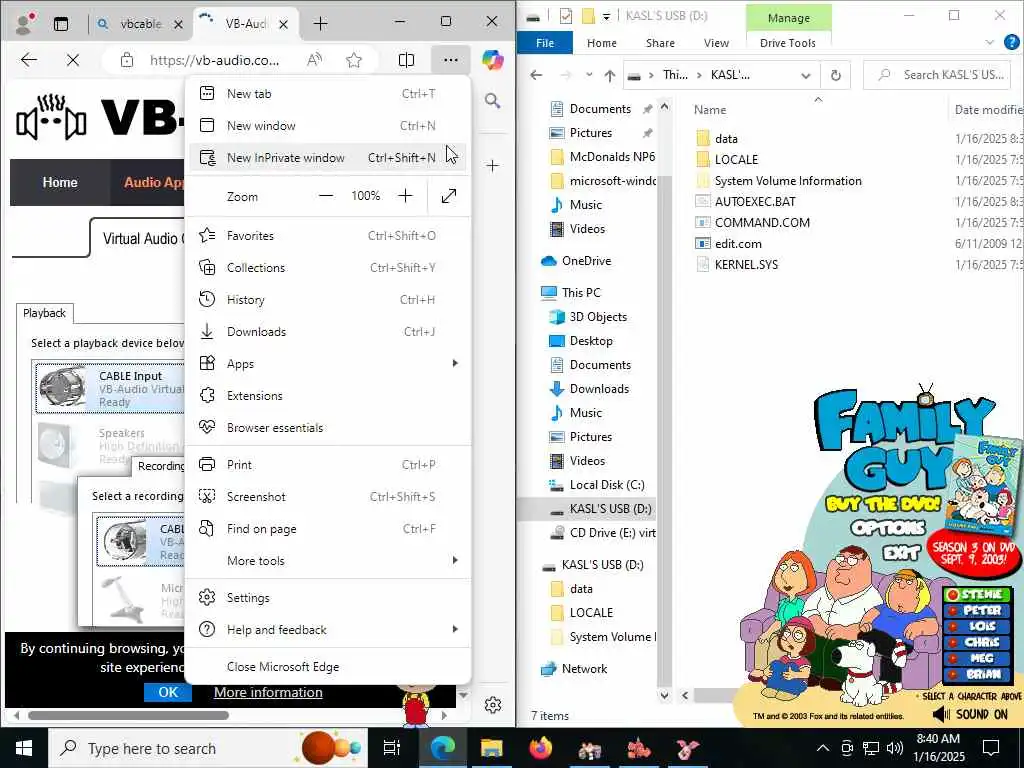Open Edge profile icon

click(25, 24)
